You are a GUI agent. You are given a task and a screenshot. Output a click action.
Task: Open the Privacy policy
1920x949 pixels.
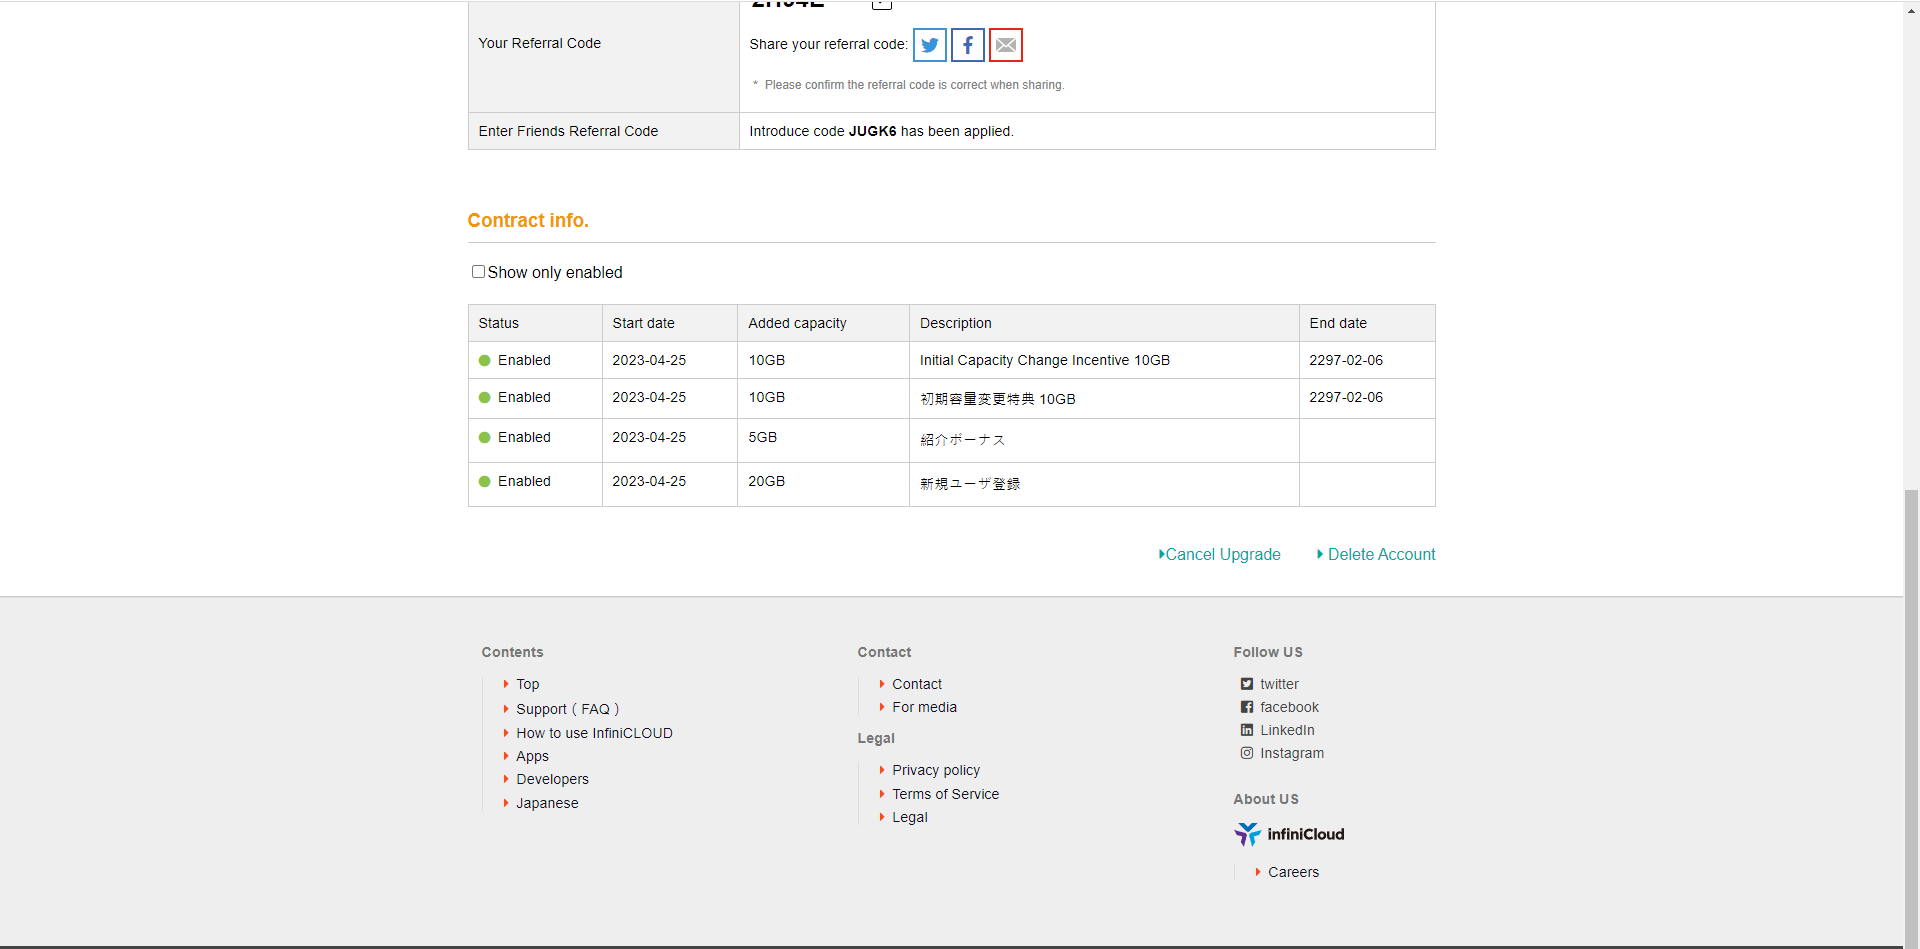[x=936, y=770]
